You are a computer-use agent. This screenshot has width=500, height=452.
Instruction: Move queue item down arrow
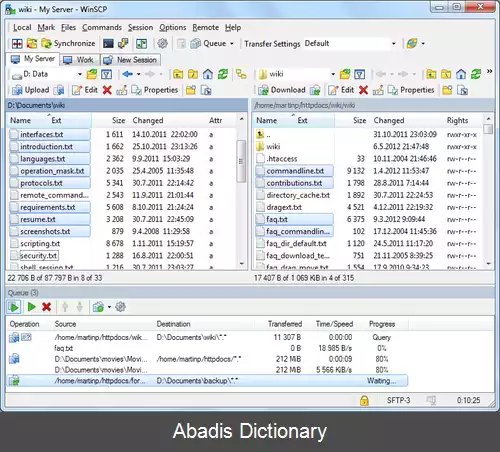[x=80, y=307]
